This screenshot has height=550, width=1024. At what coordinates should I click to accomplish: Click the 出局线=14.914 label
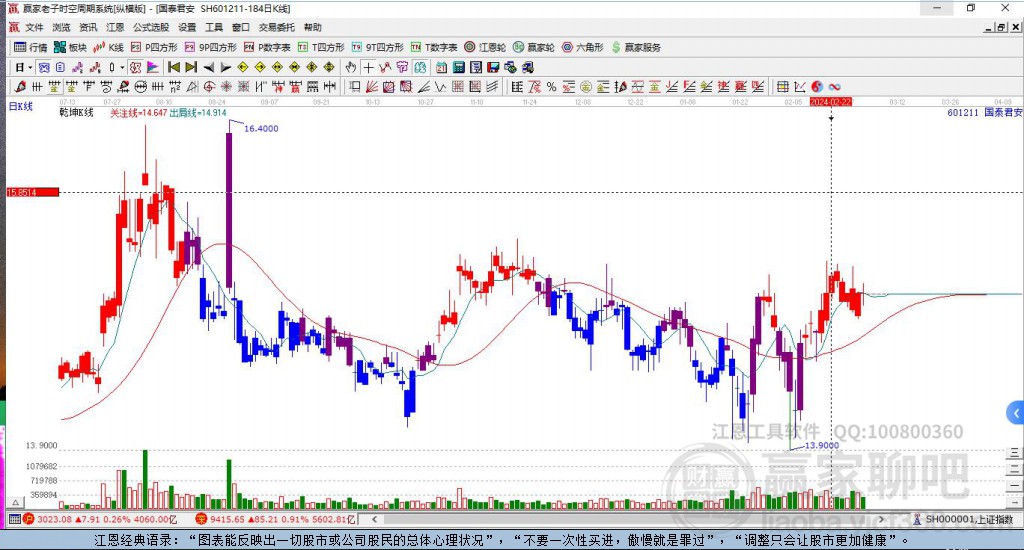pos(198,113)
